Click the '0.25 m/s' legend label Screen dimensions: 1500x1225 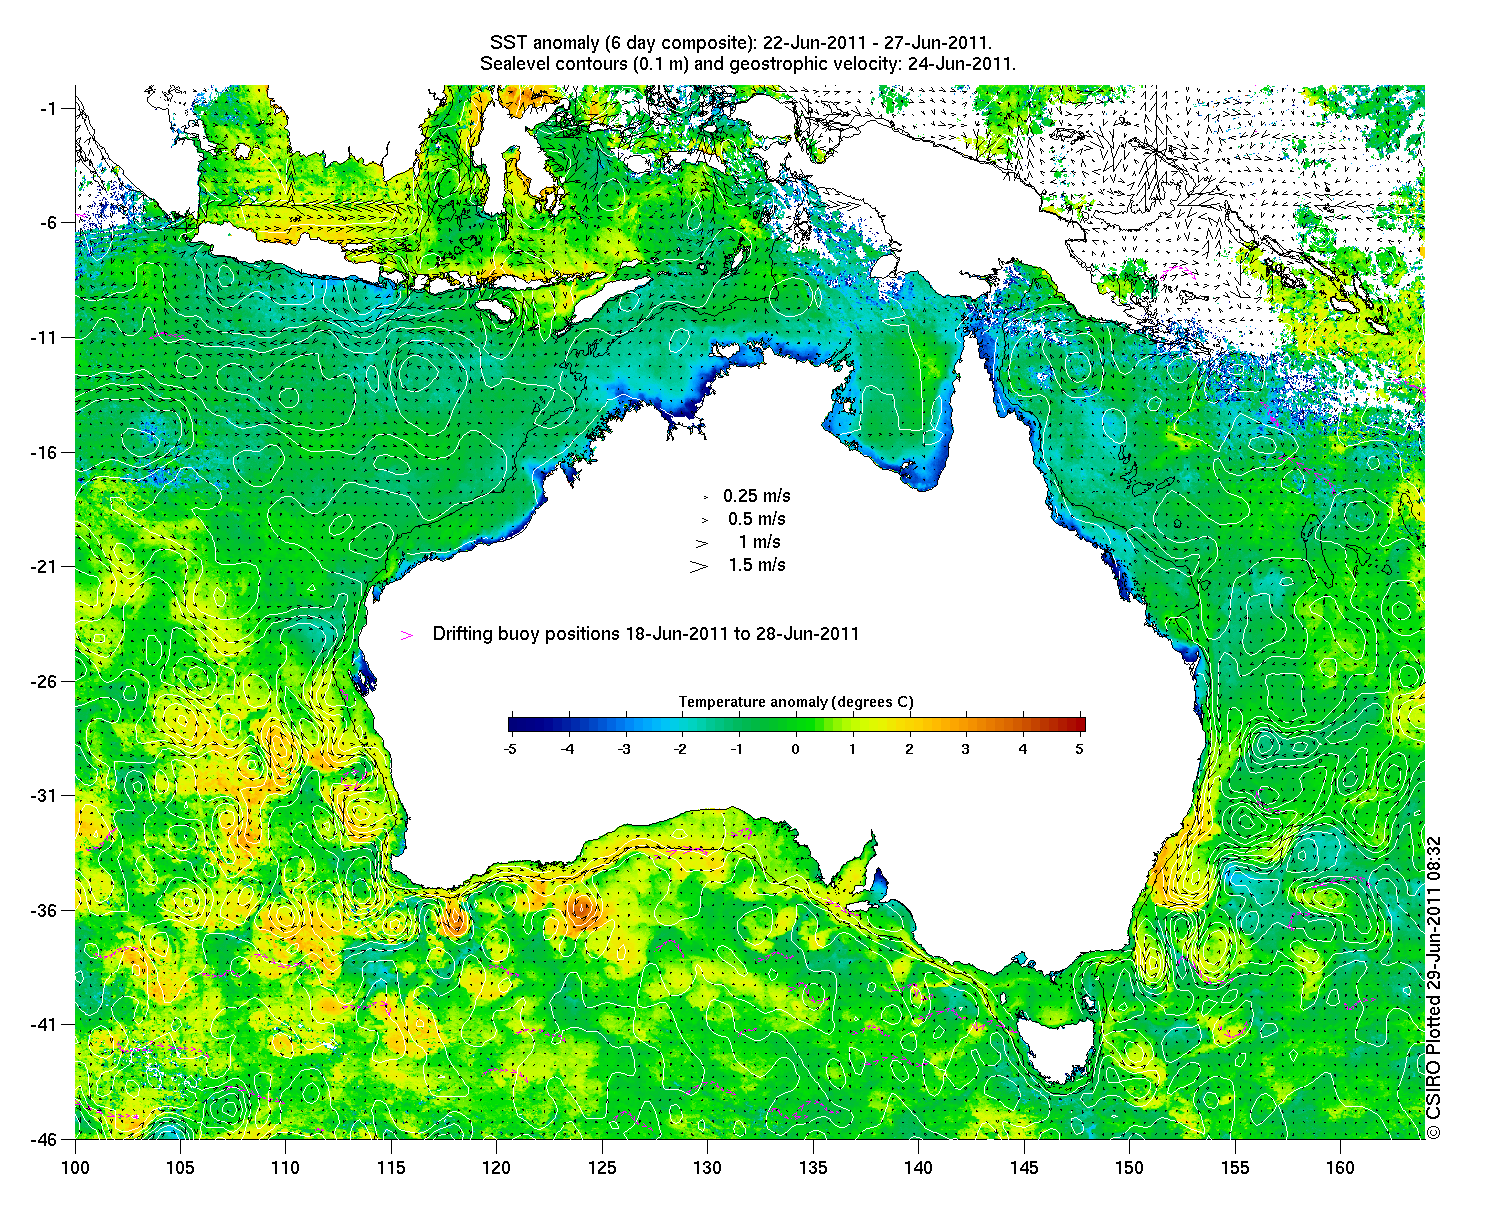coord(757,496)
